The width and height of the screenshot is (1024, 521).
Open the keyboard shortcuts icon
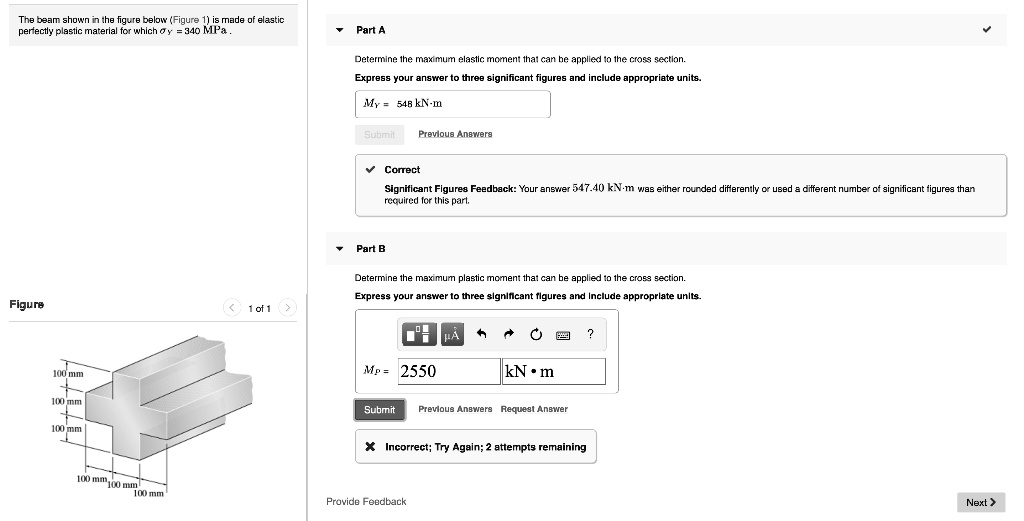562,335
